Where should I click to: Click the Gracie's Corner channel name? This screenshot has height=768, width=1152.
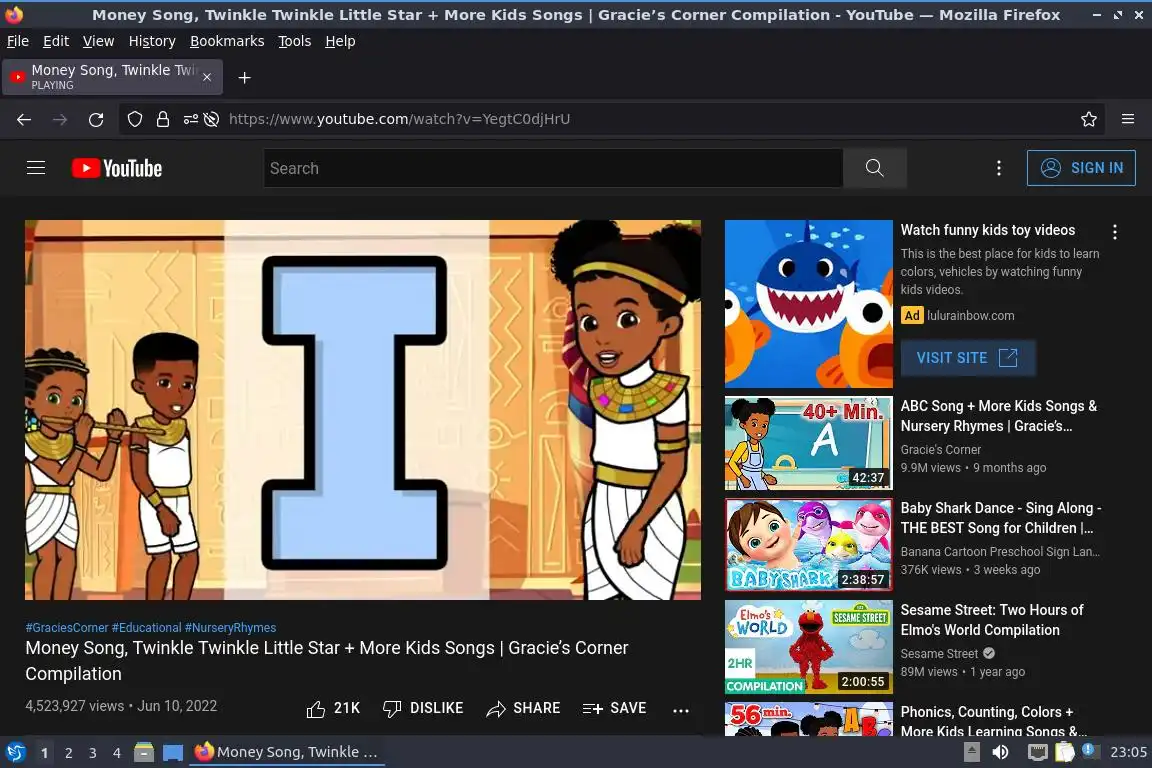[x=940, y=449]
